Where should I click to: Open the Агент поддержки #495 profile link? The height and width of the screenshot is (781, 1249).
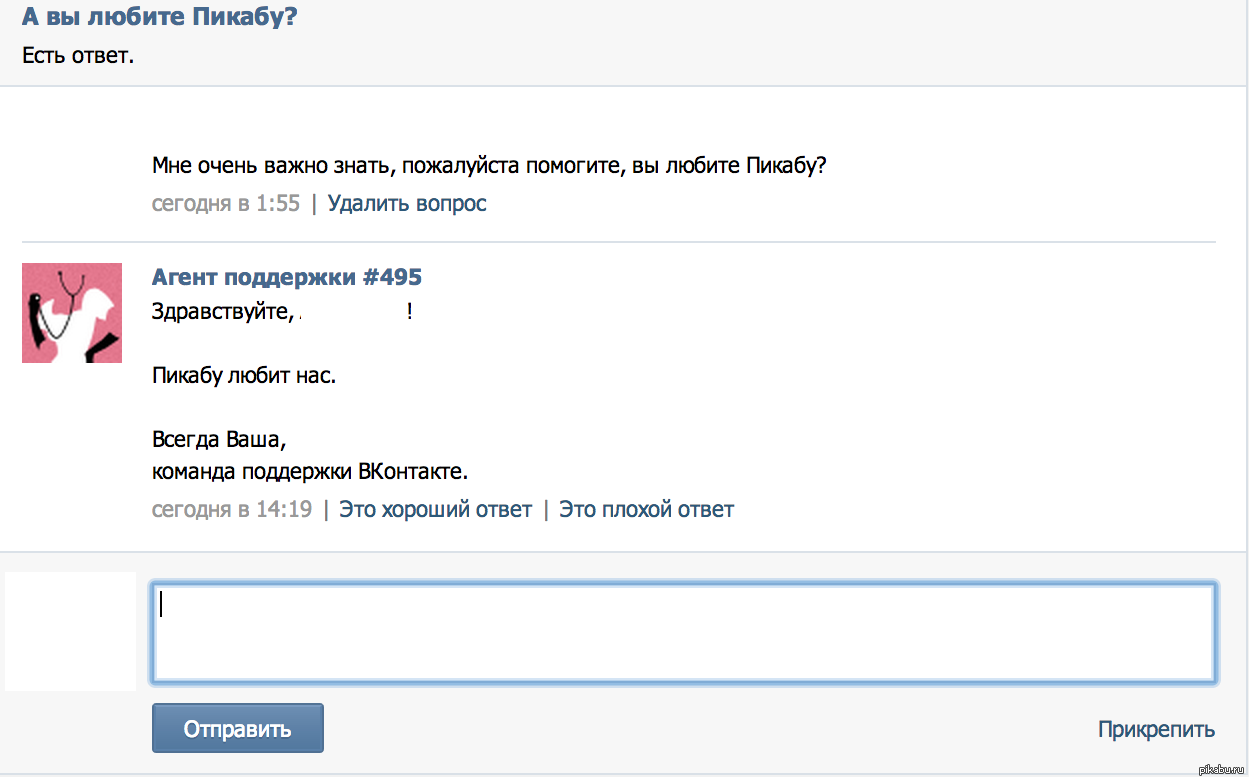[287, 277]
